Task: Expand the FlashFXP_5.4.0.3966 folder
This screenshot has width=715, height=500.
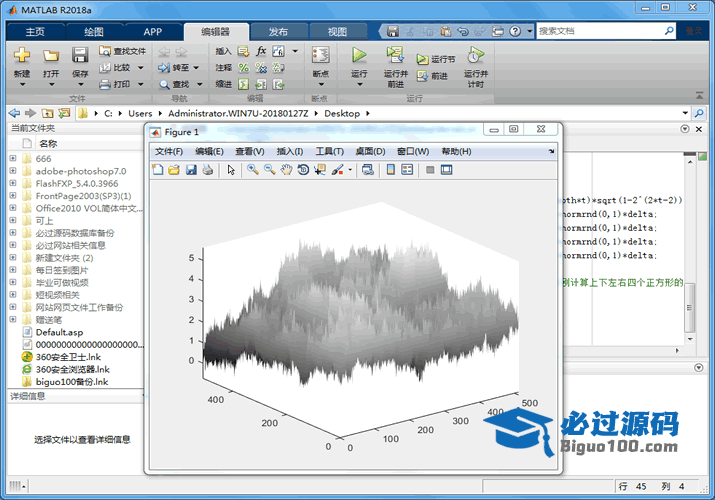Action: click(x=12, y=183)
